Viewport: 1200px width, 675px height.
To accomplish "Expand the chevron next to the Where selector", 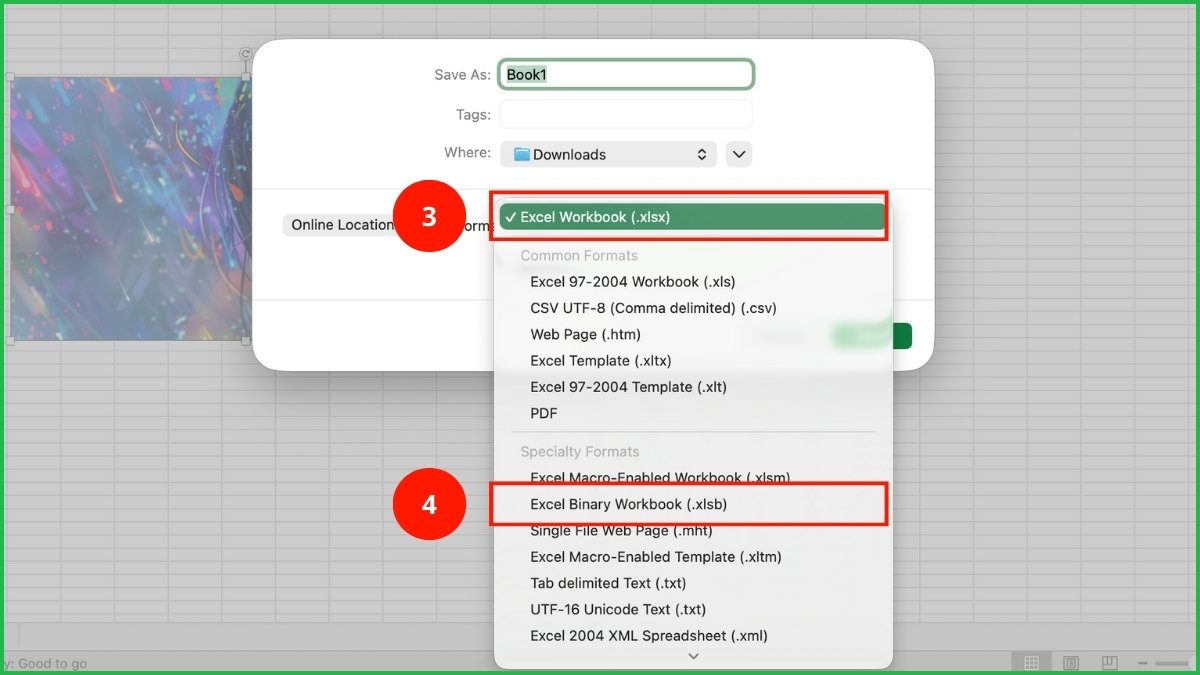I will coord(738,154).
